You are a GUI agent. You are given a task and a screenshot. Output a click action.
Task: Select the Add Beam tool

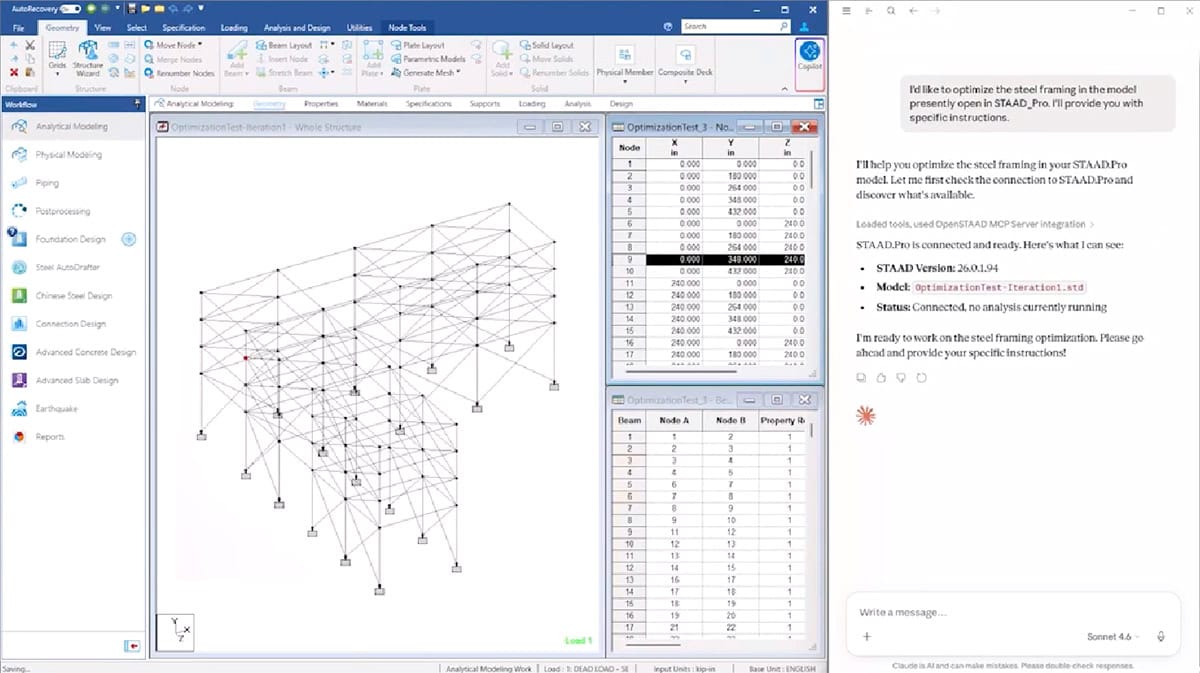coord(236,60)
